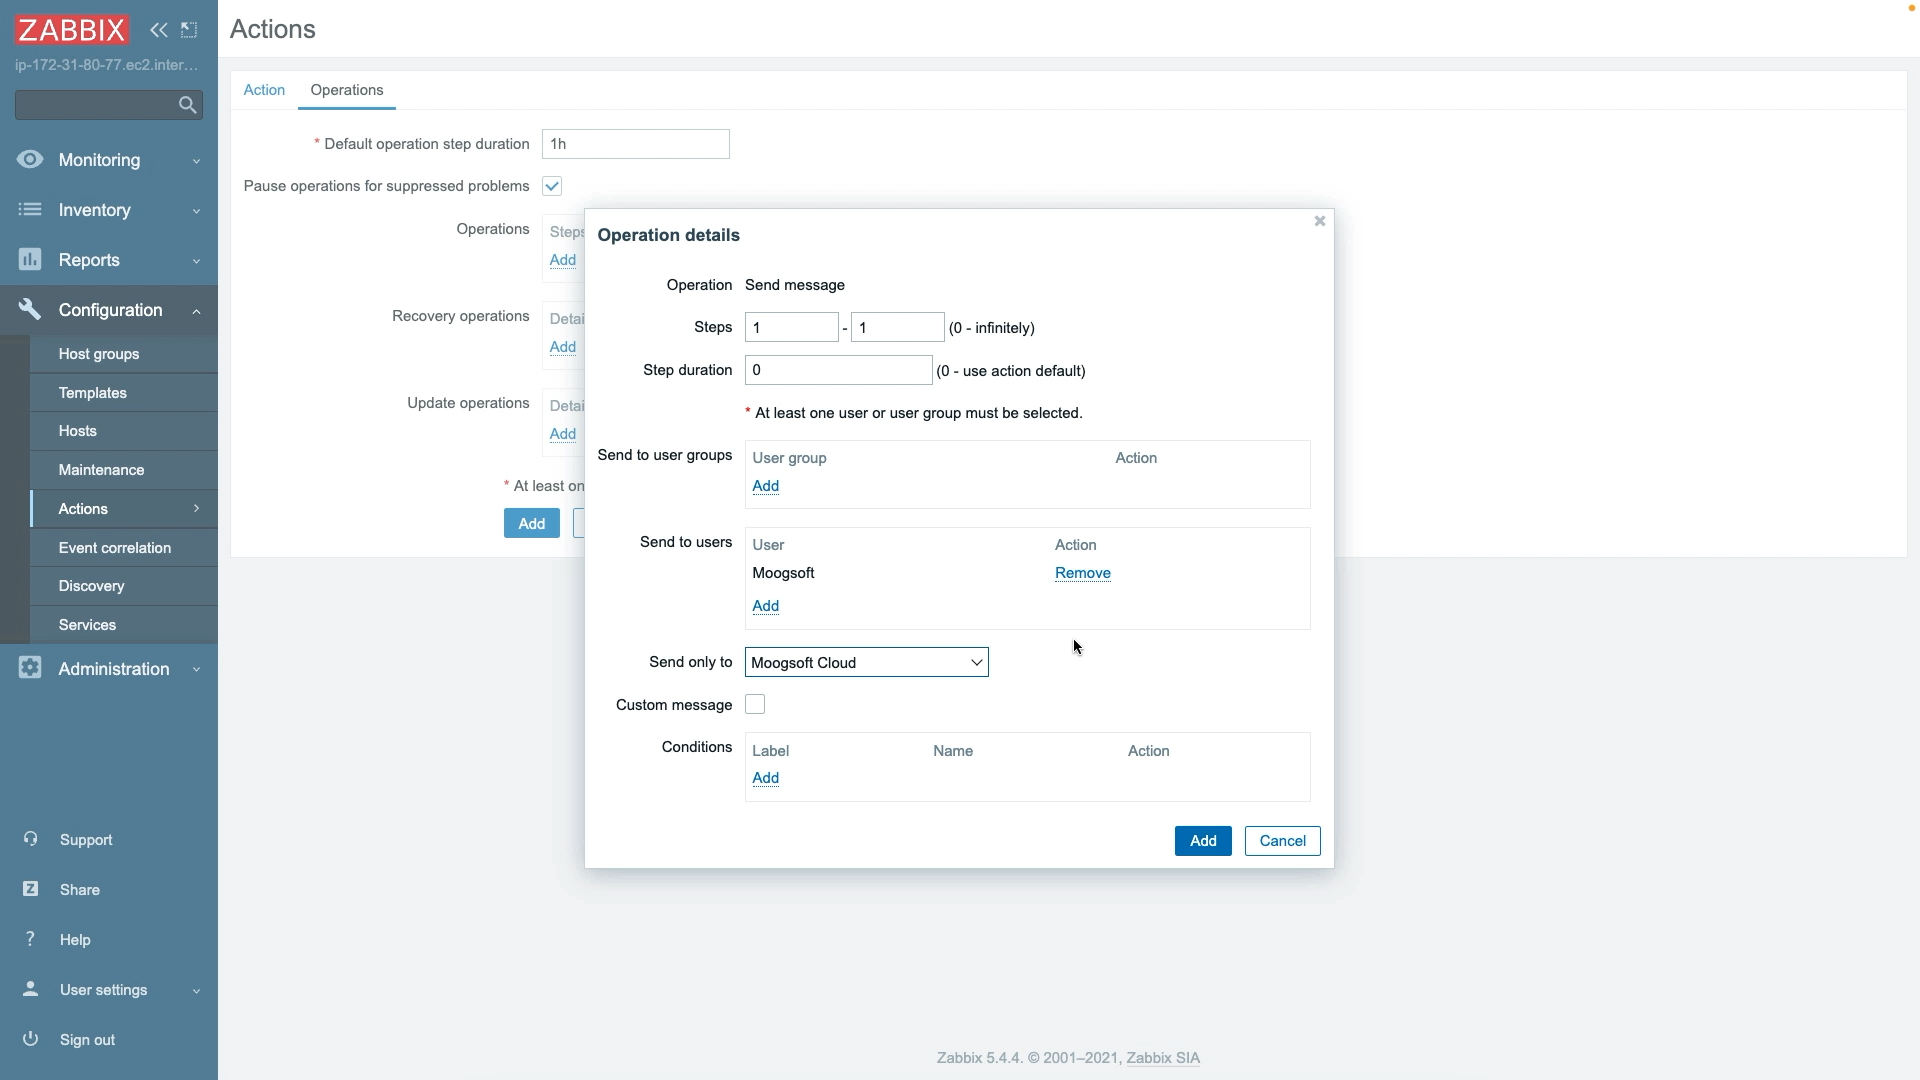The width and height of the screenshot is (1920, 1080).
Task: Open the Send only to dropdown
Action: pyautogui.click(x=867, y=662)
